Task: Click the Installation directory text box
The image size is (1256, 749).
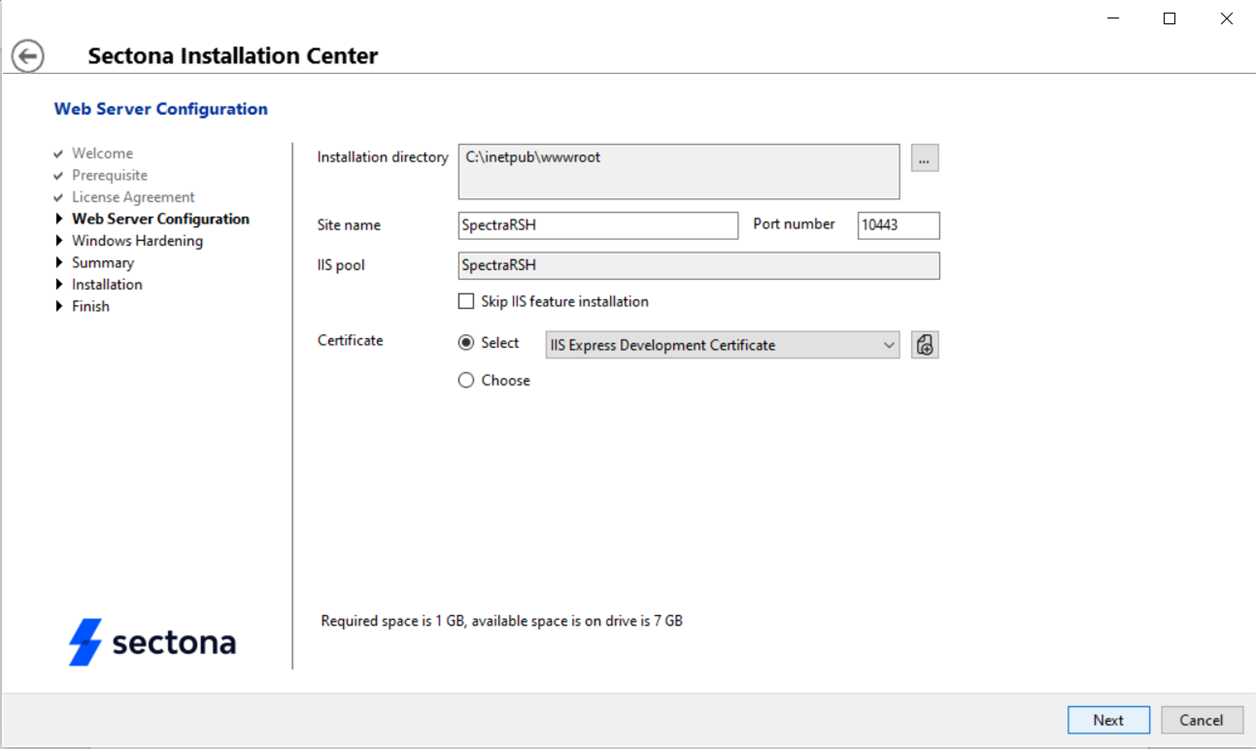Action: point(679,172)
